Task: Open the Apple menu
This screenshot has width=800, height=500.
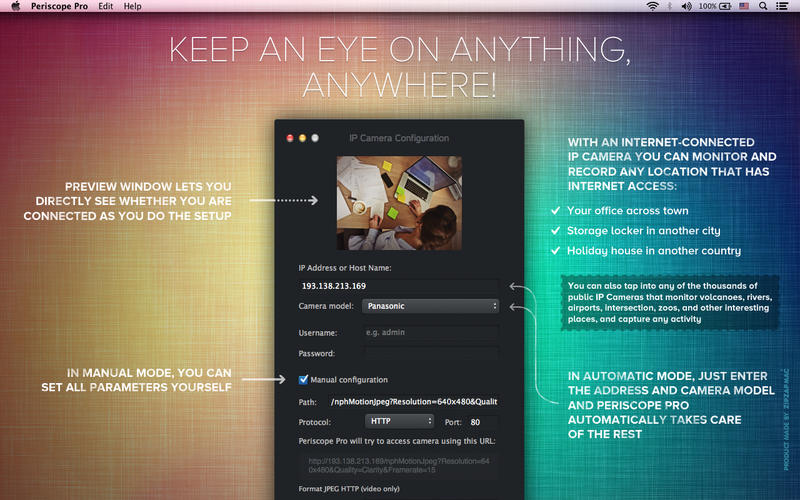Action: [16, 6]
